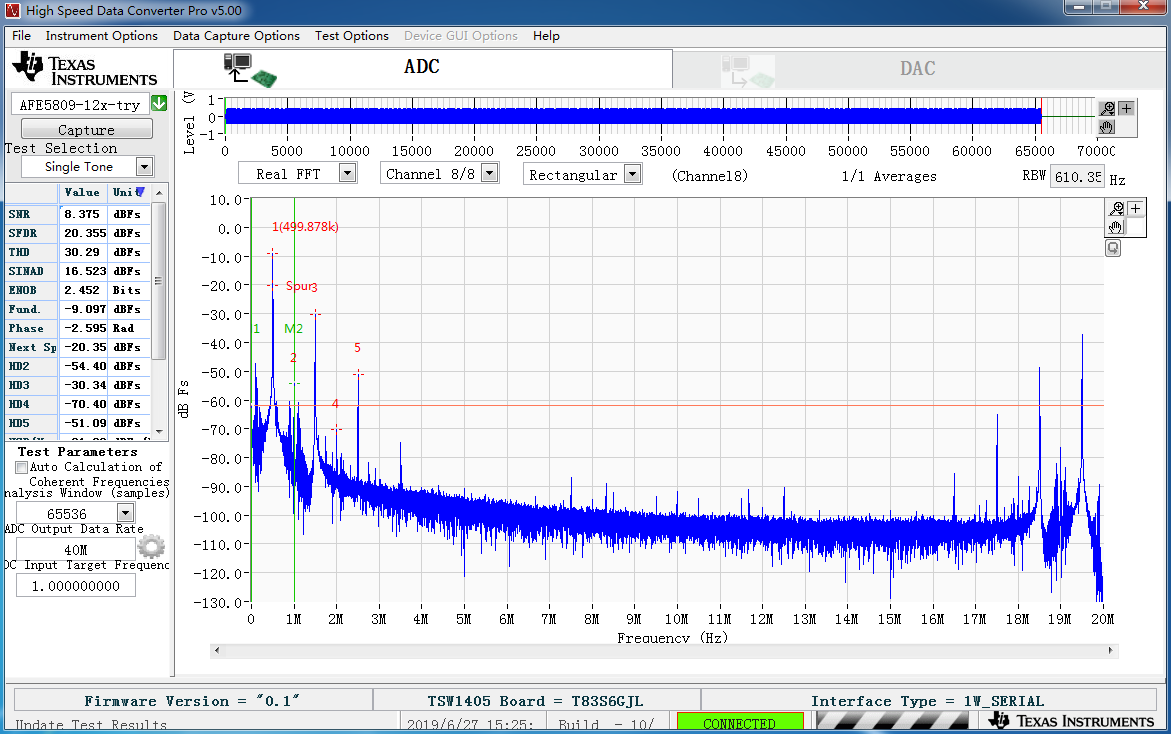Select pan hand tool on level graph
This screenshot has width=1171, height=734.
[1108, 127]
